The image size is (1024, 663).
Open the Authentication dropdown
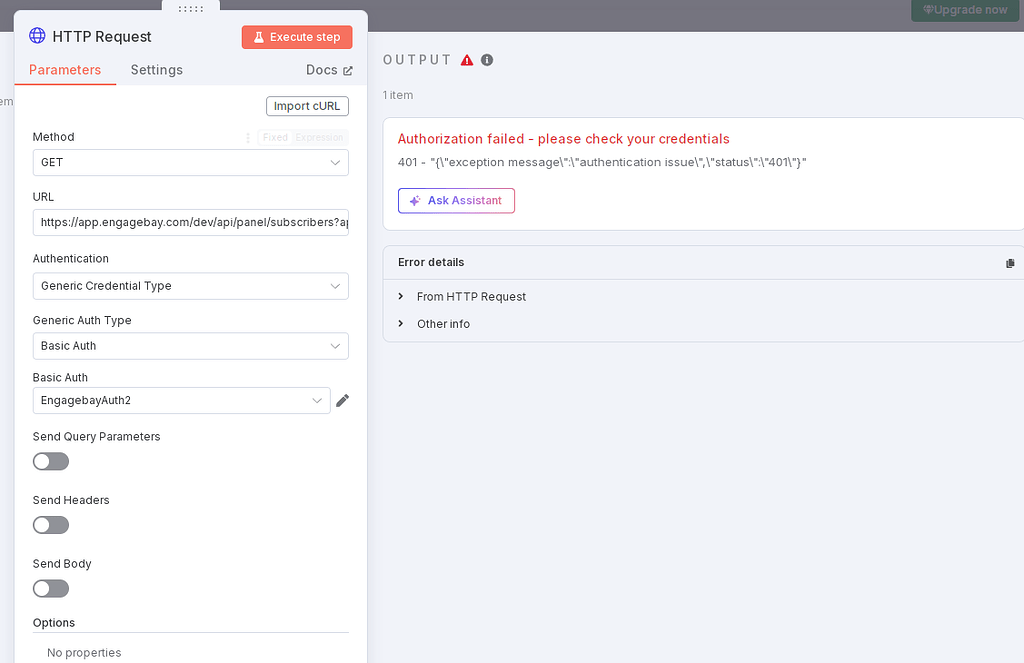[x=190, y=286]
